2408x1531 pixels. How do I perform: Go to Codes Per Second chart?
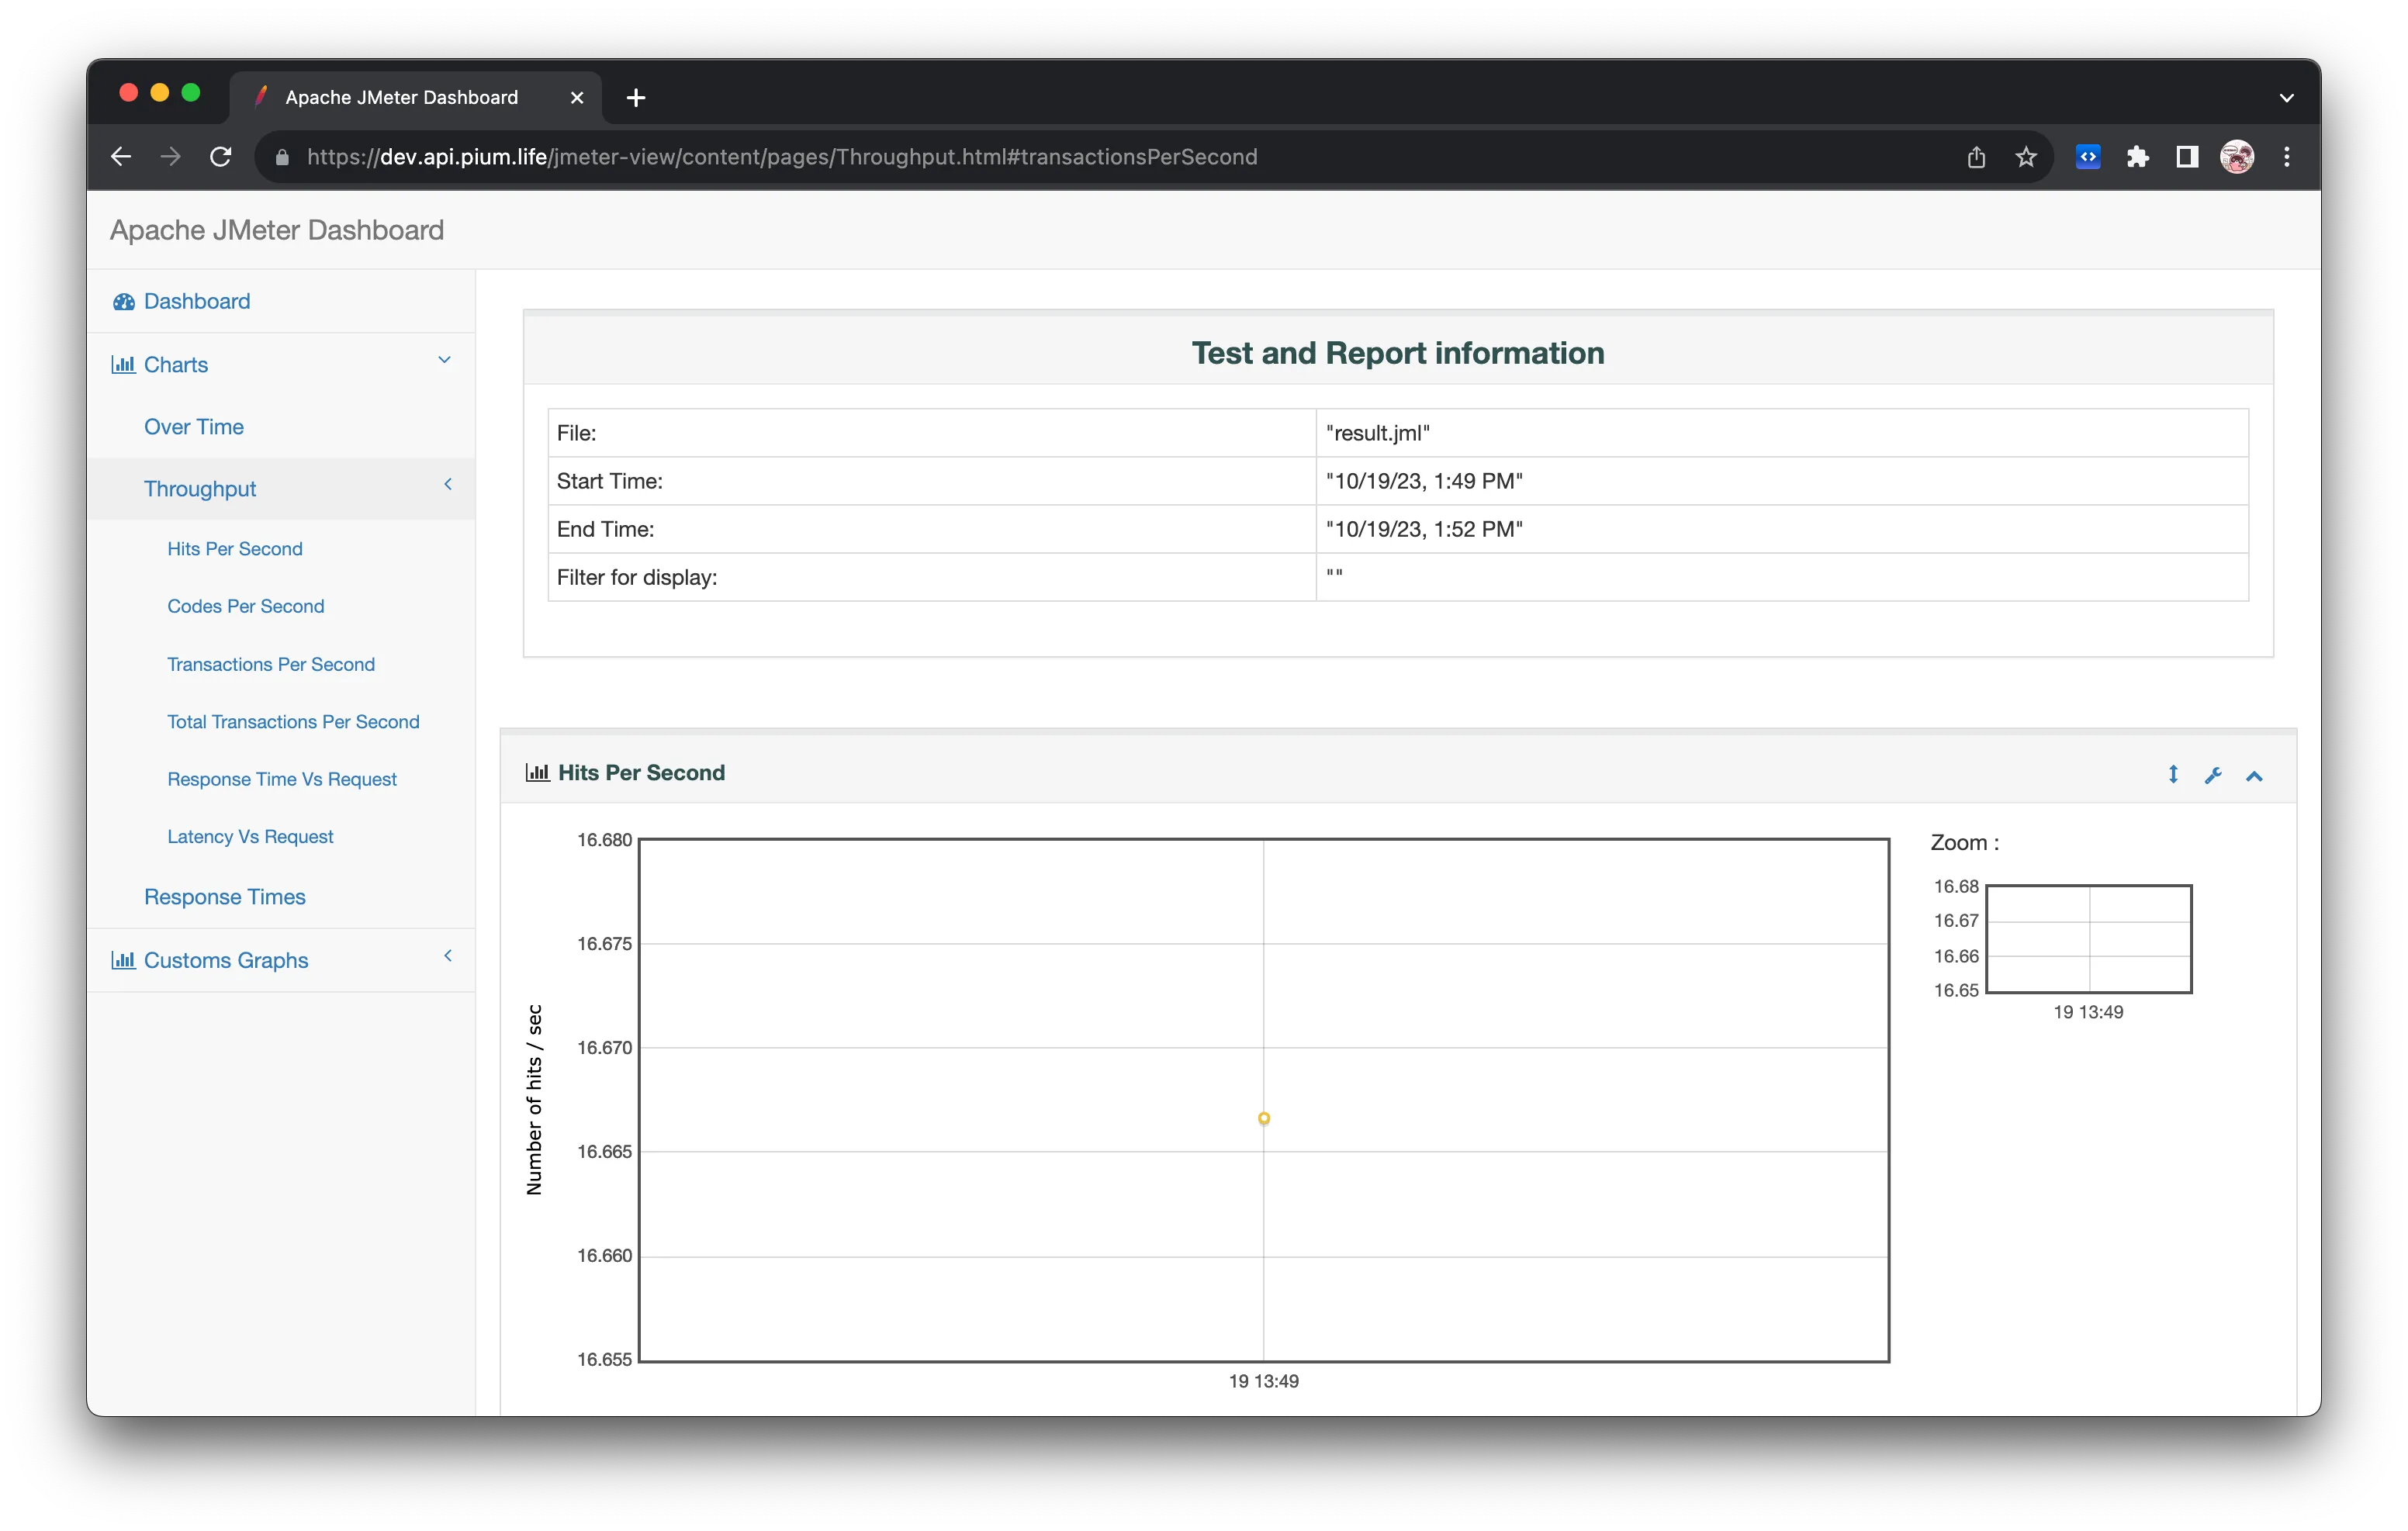245,606
